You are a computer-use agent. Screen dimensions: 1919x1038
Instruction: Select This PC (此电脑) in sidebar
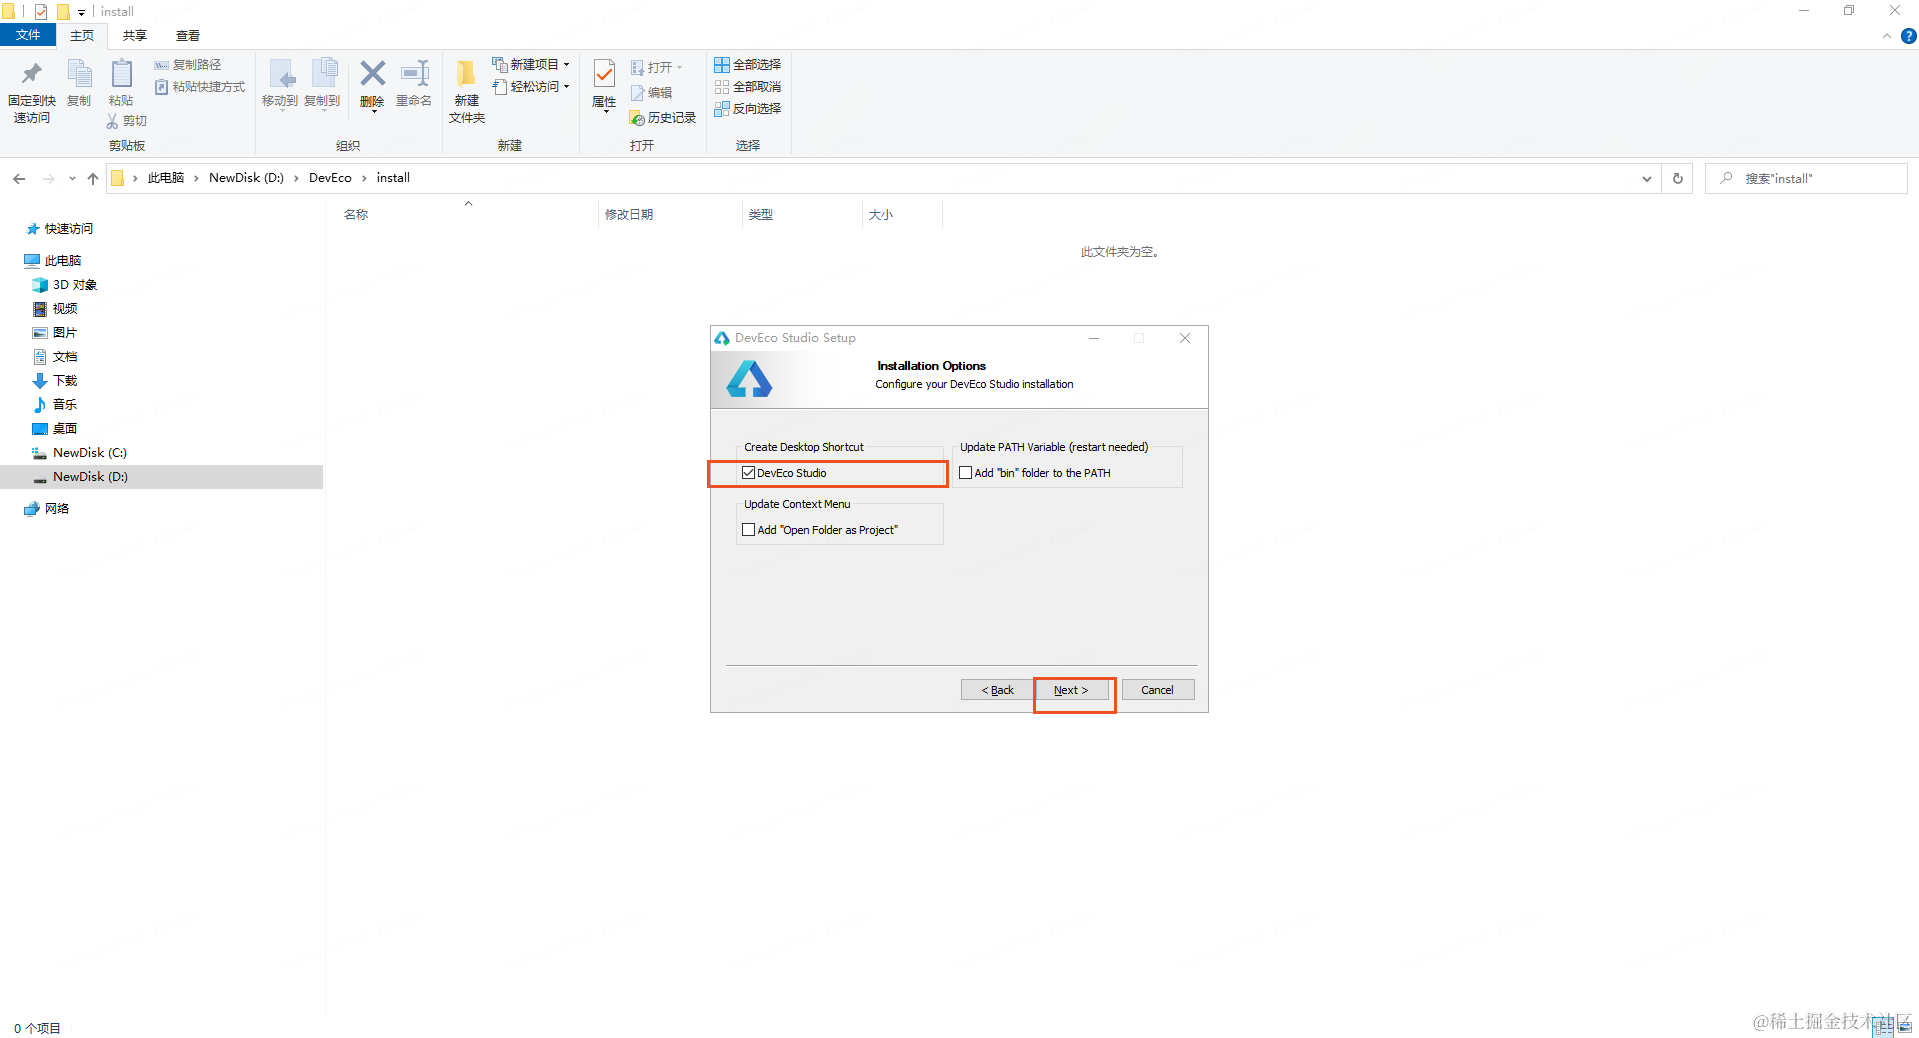[62, 261]
